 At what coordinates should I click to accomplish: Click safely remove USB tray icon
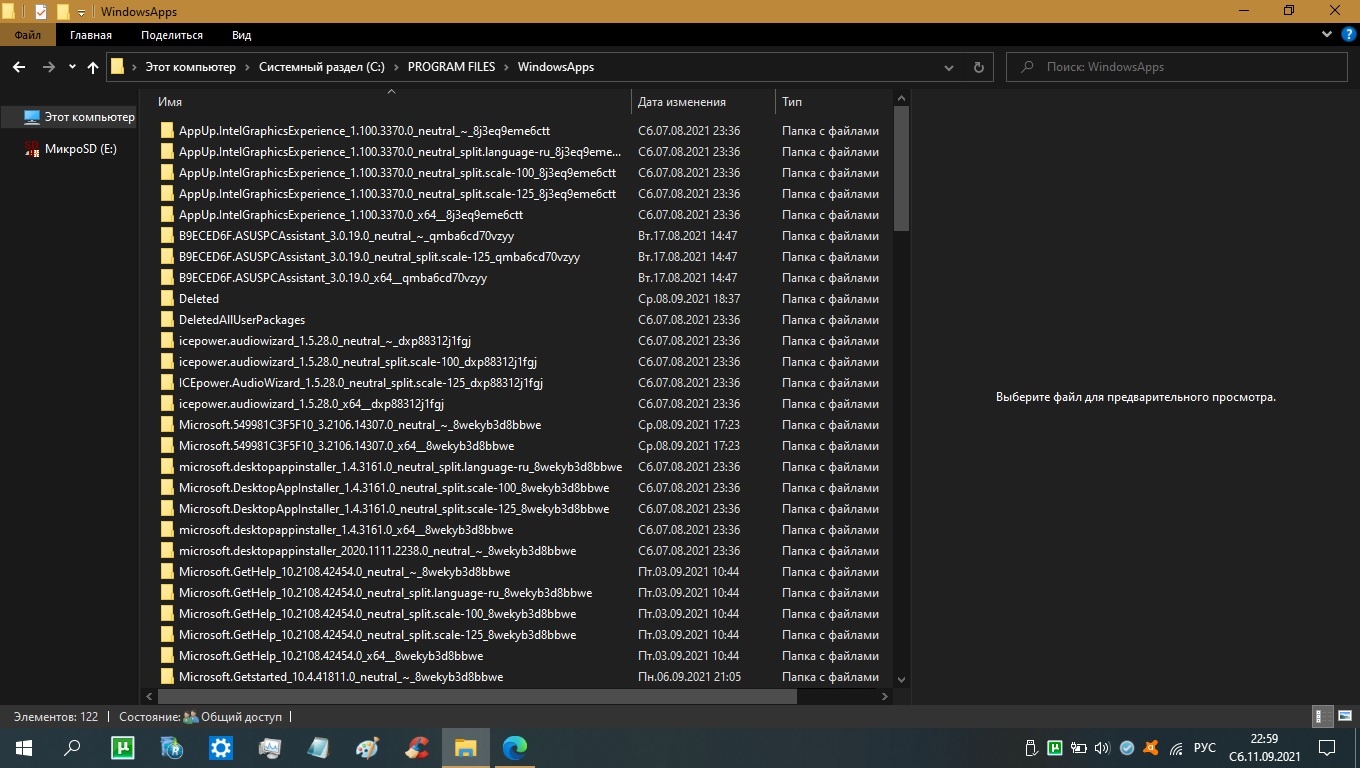[x=1031, y=747]
